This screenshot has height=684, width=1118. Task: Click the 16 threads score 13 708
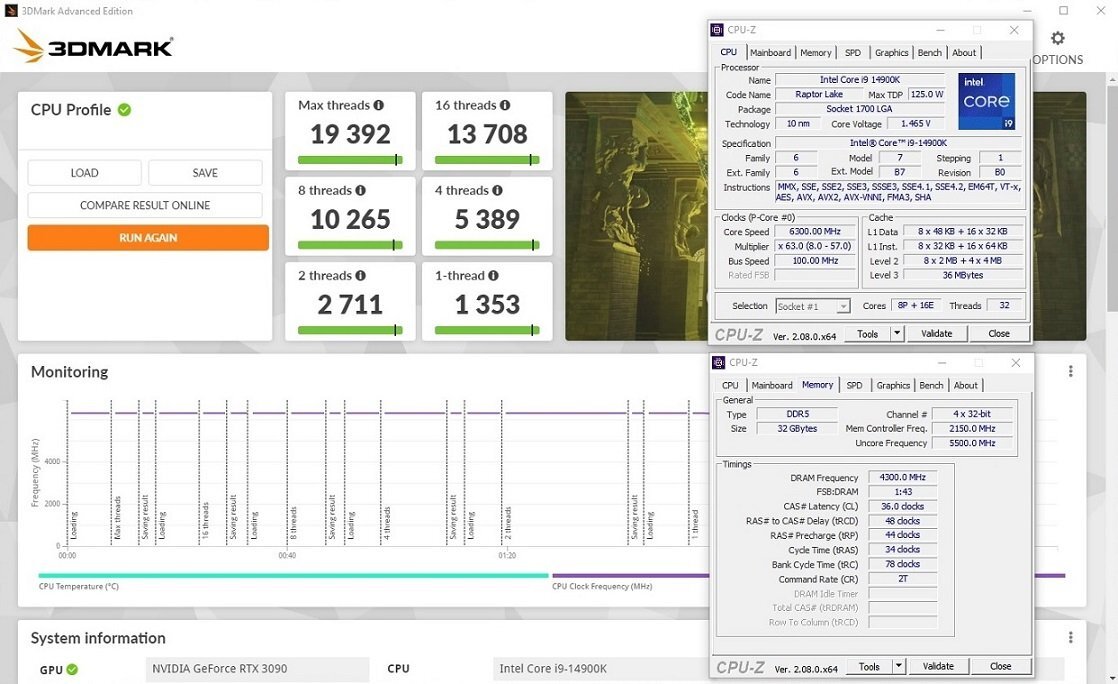487,134
